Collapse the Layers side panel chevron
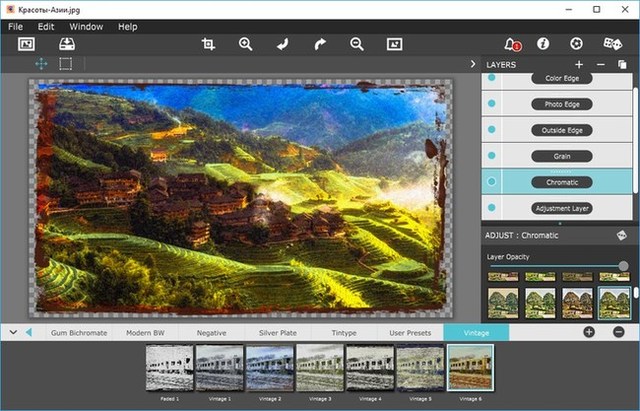Screen dimensions: 640x411 [x=473, y=64]
